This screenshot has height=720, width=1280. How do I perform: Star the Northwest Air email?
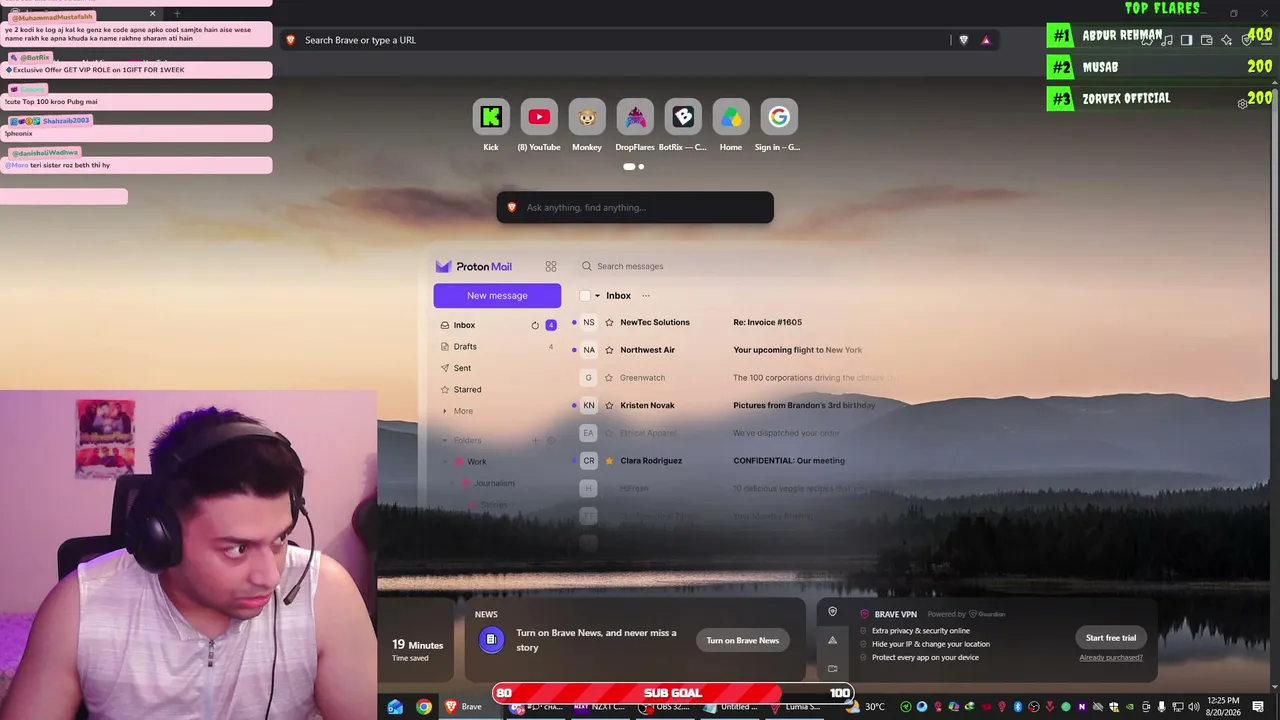point(609,350)
